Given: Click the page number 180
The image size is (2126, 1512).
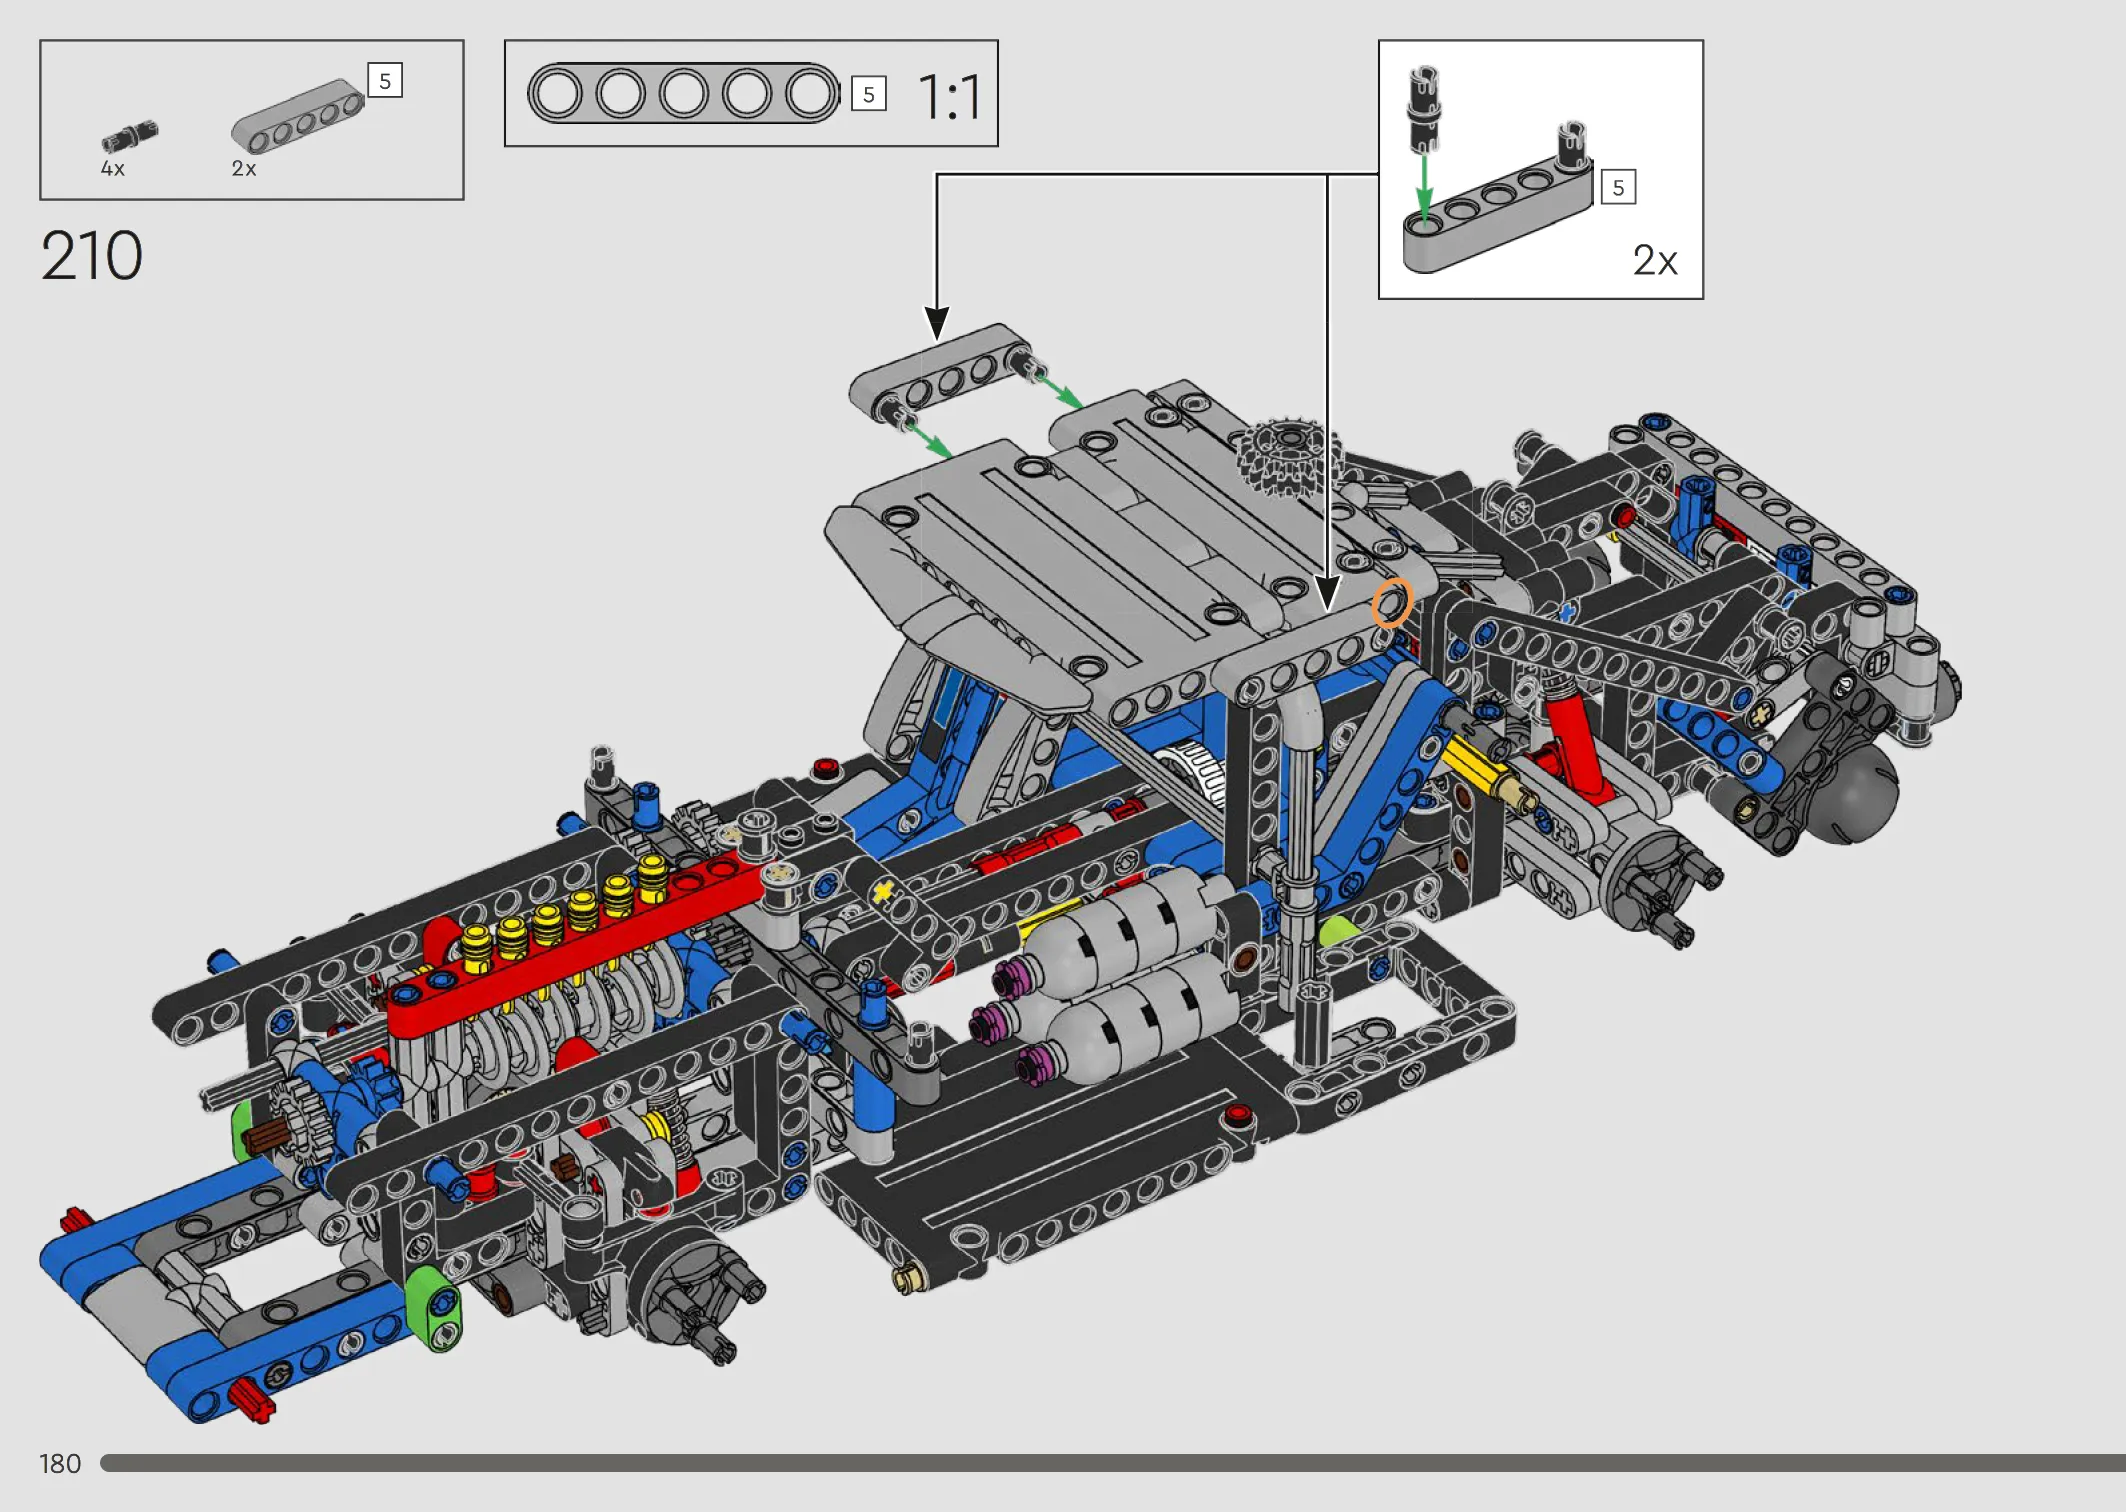Looking at the screenshot, I should 60,1464.
